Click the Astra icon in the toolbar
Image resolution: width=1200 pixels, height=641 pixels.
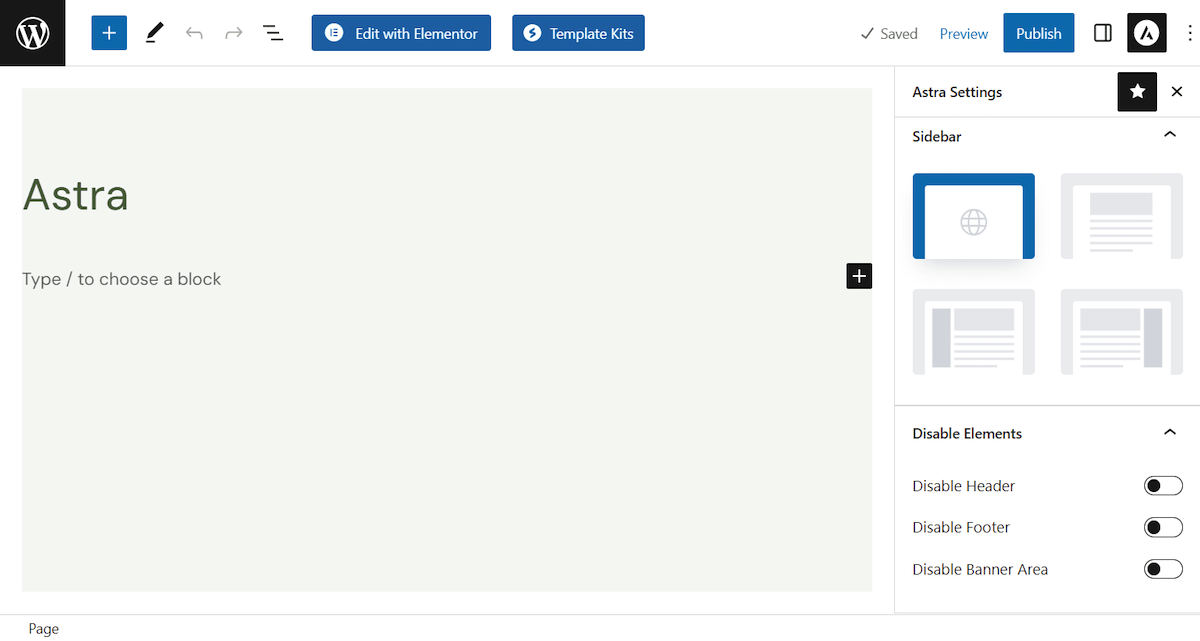(1146, 32)
